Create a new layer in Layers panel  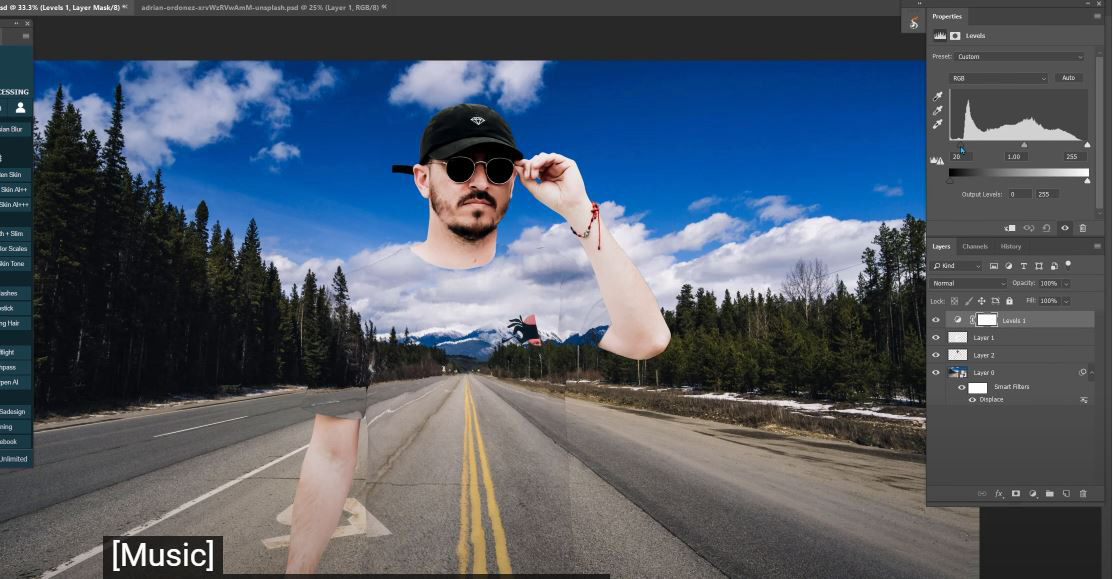[x=1066, y=494]
